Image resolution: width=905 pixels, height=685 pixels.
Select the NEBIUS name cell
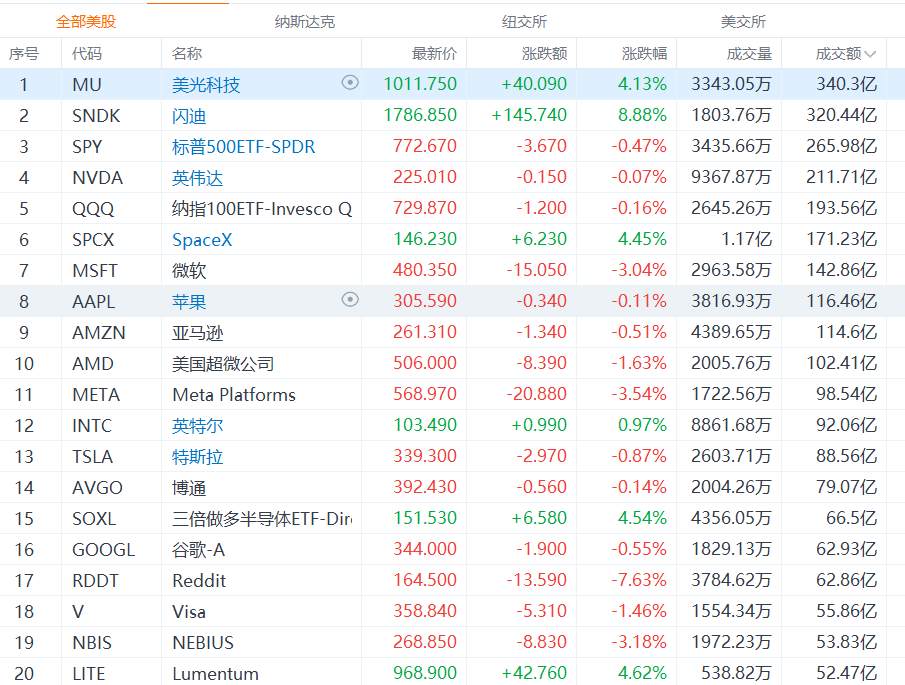(x=203, y=642)
